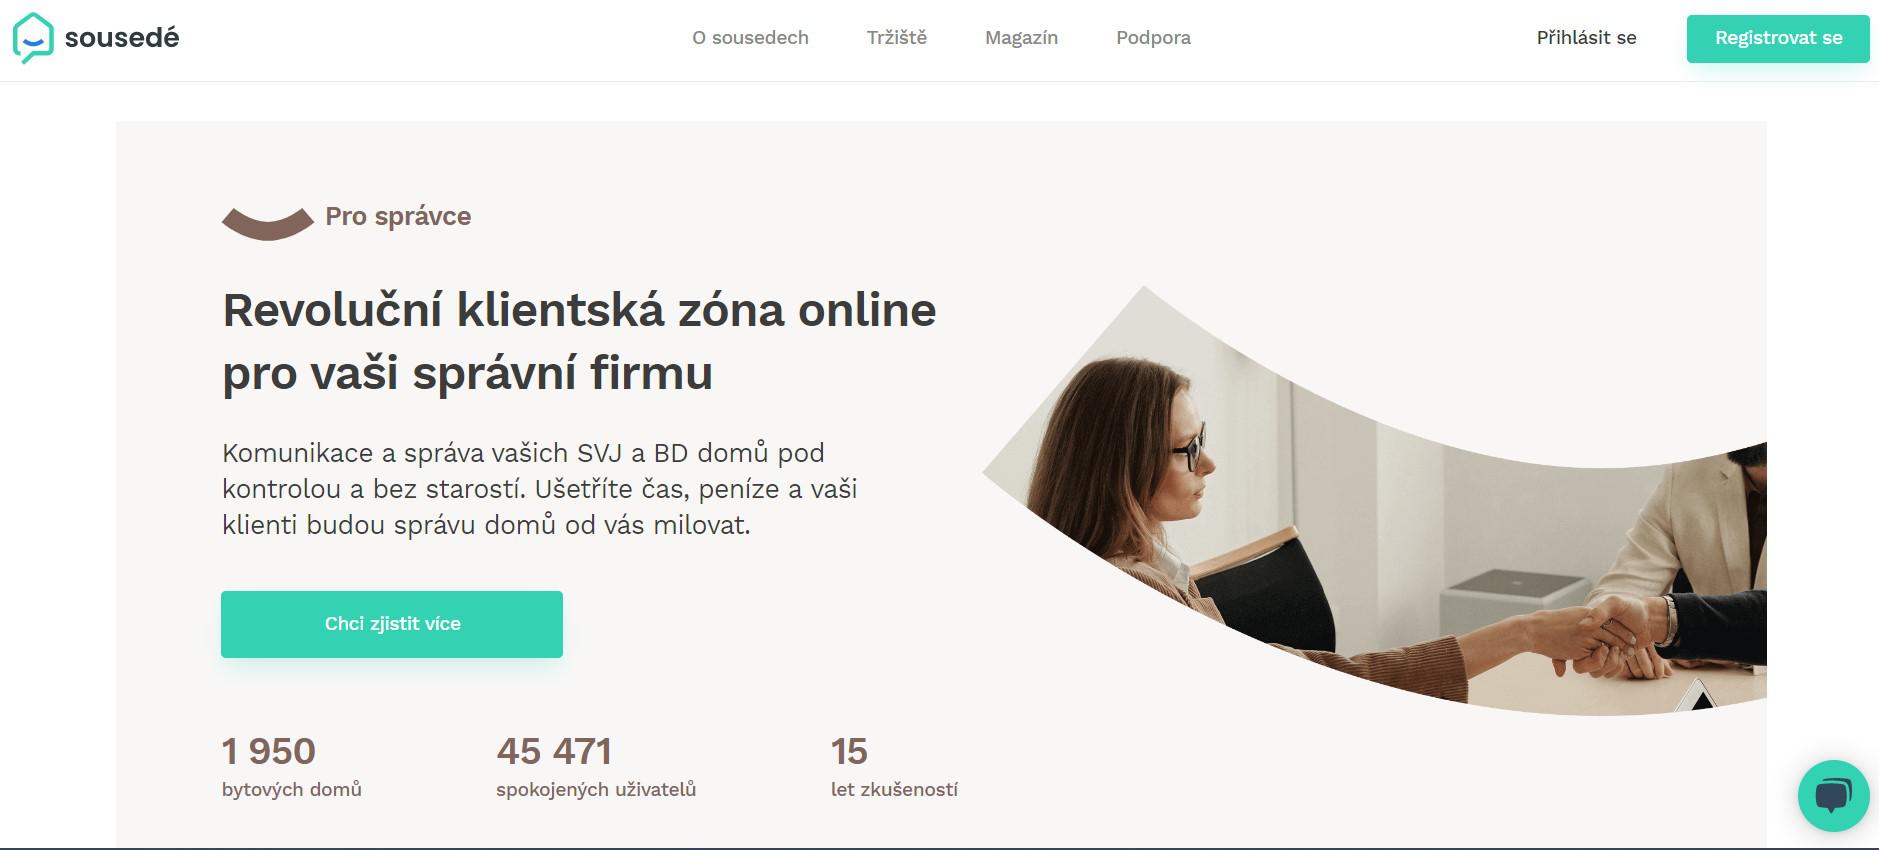Open the O sousedech menu item
The height and width of the screenshot is (850, 1879).
750,38
